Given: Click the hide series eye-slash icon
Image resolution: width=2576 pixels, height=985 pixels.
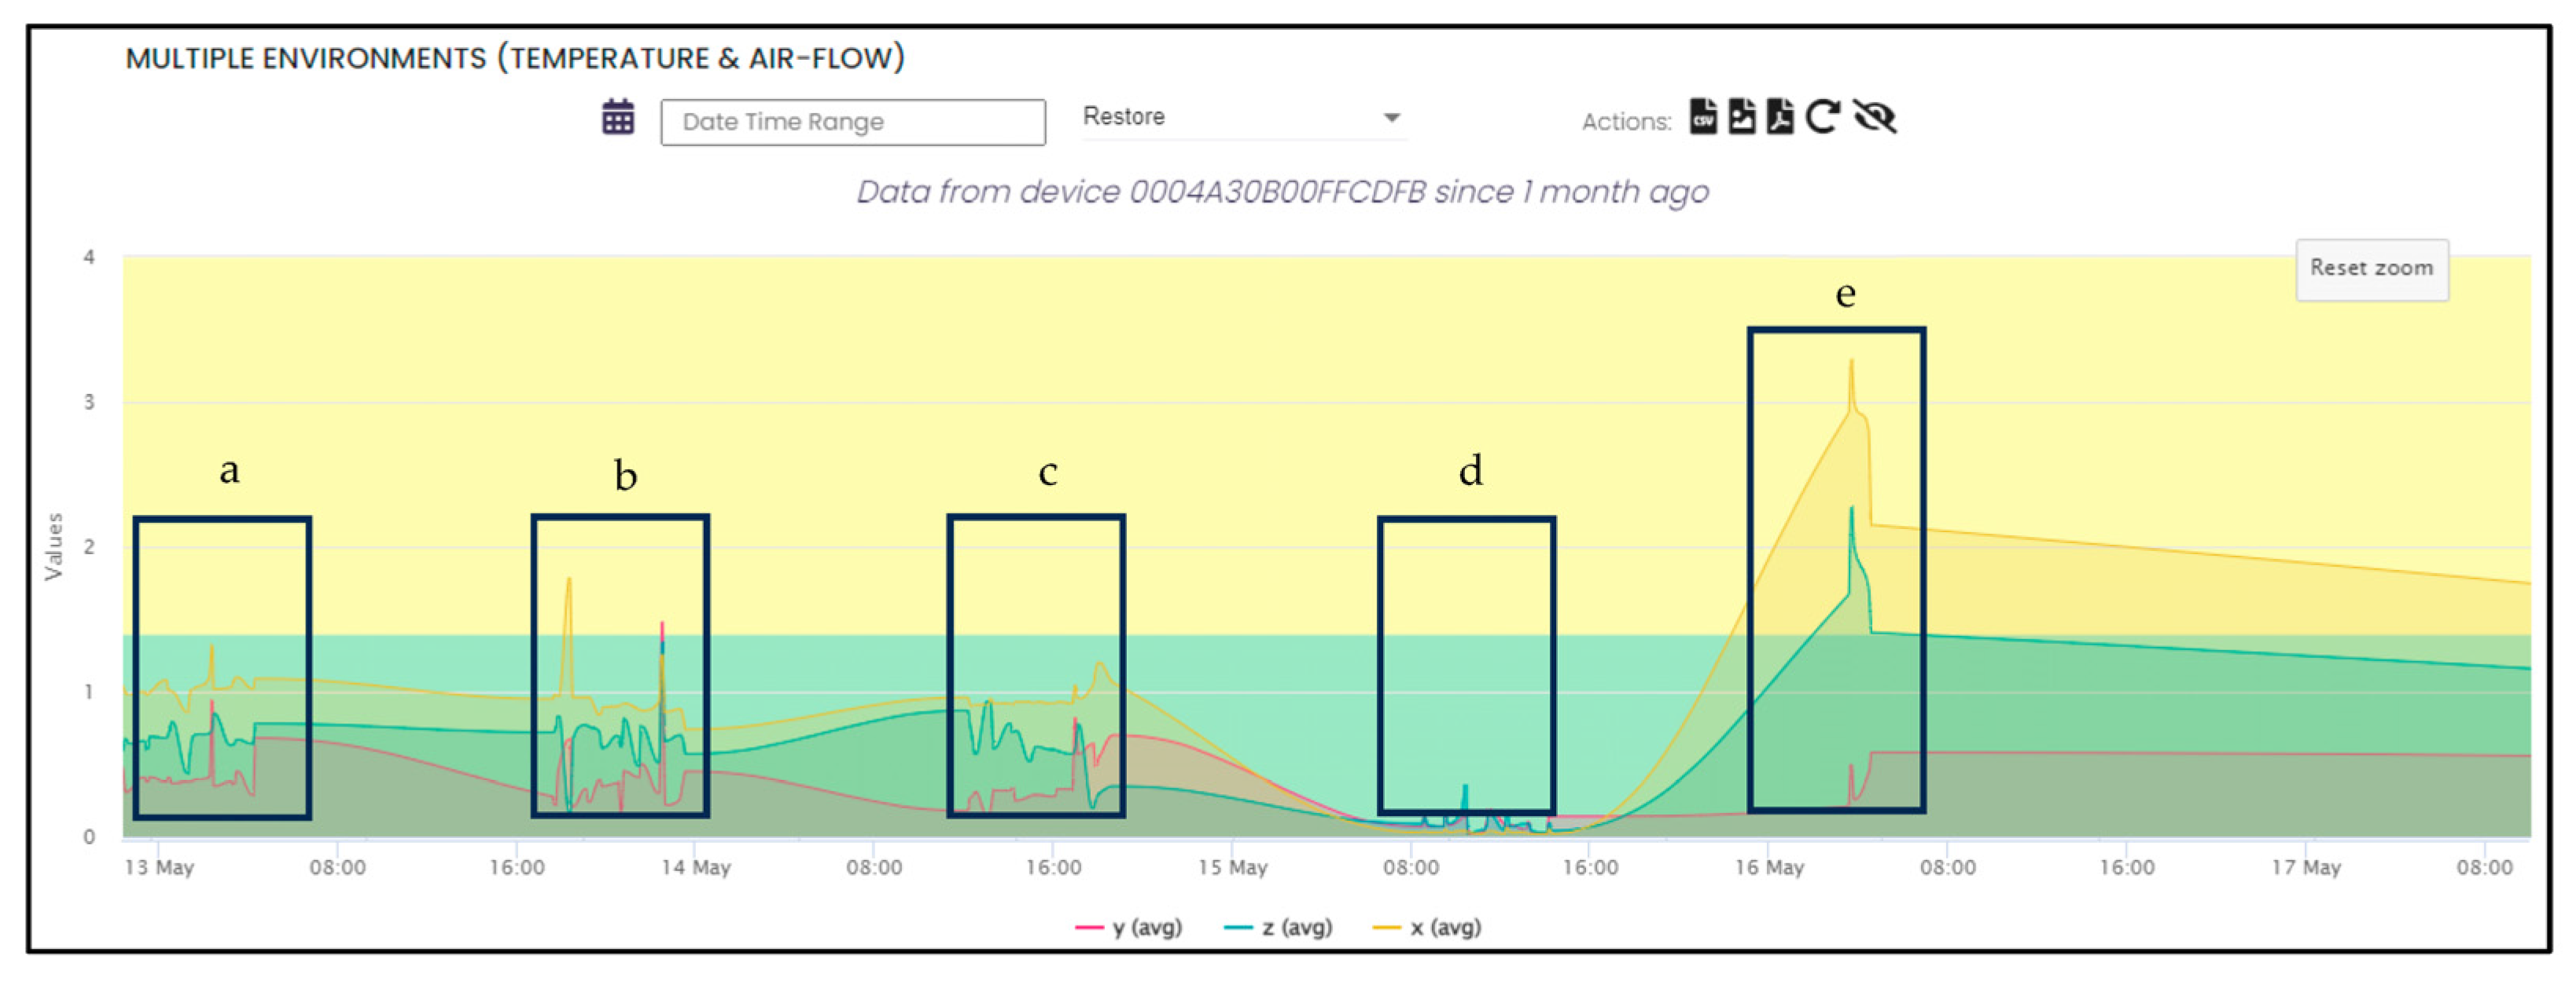Looking at the screenshot, I should (x=1874, y=117).
